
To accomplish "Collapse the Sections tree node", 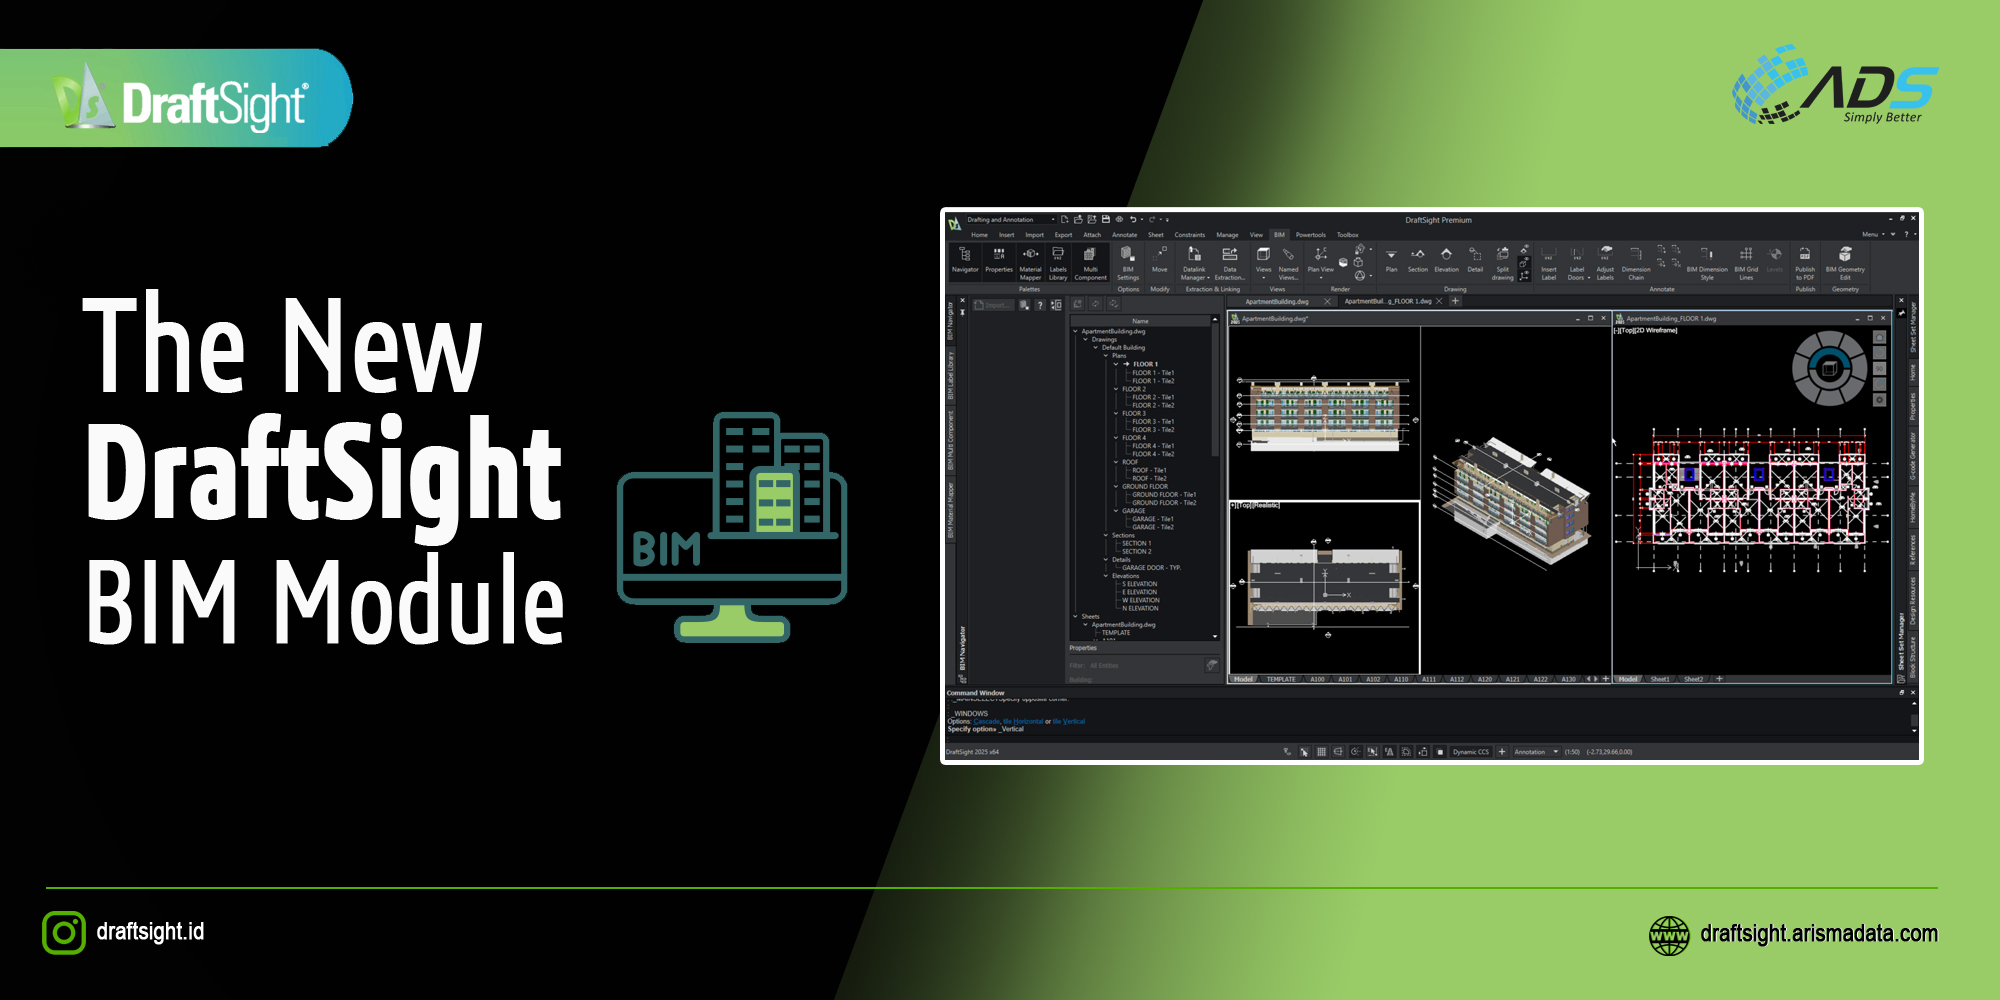I will tap(1106, 535).
